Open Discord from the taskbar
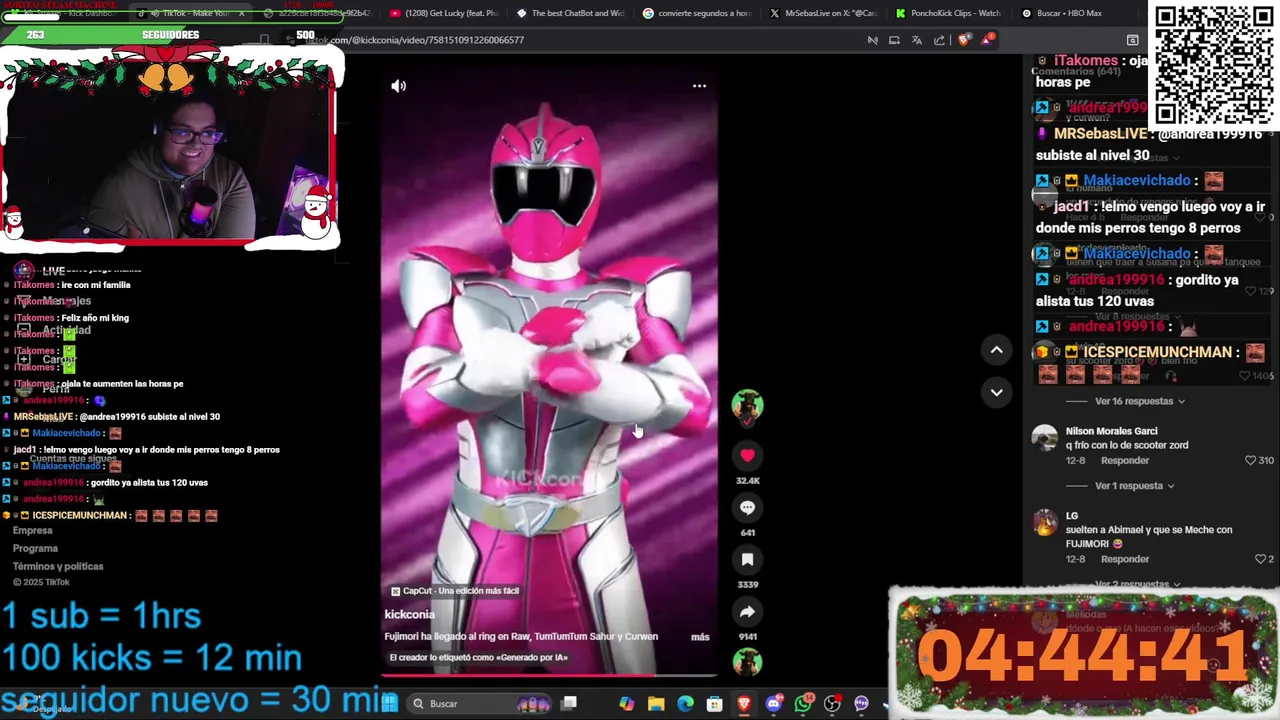Image resolution: width=1280 pixels, height=720 pixels. click(x=773, y=704)
